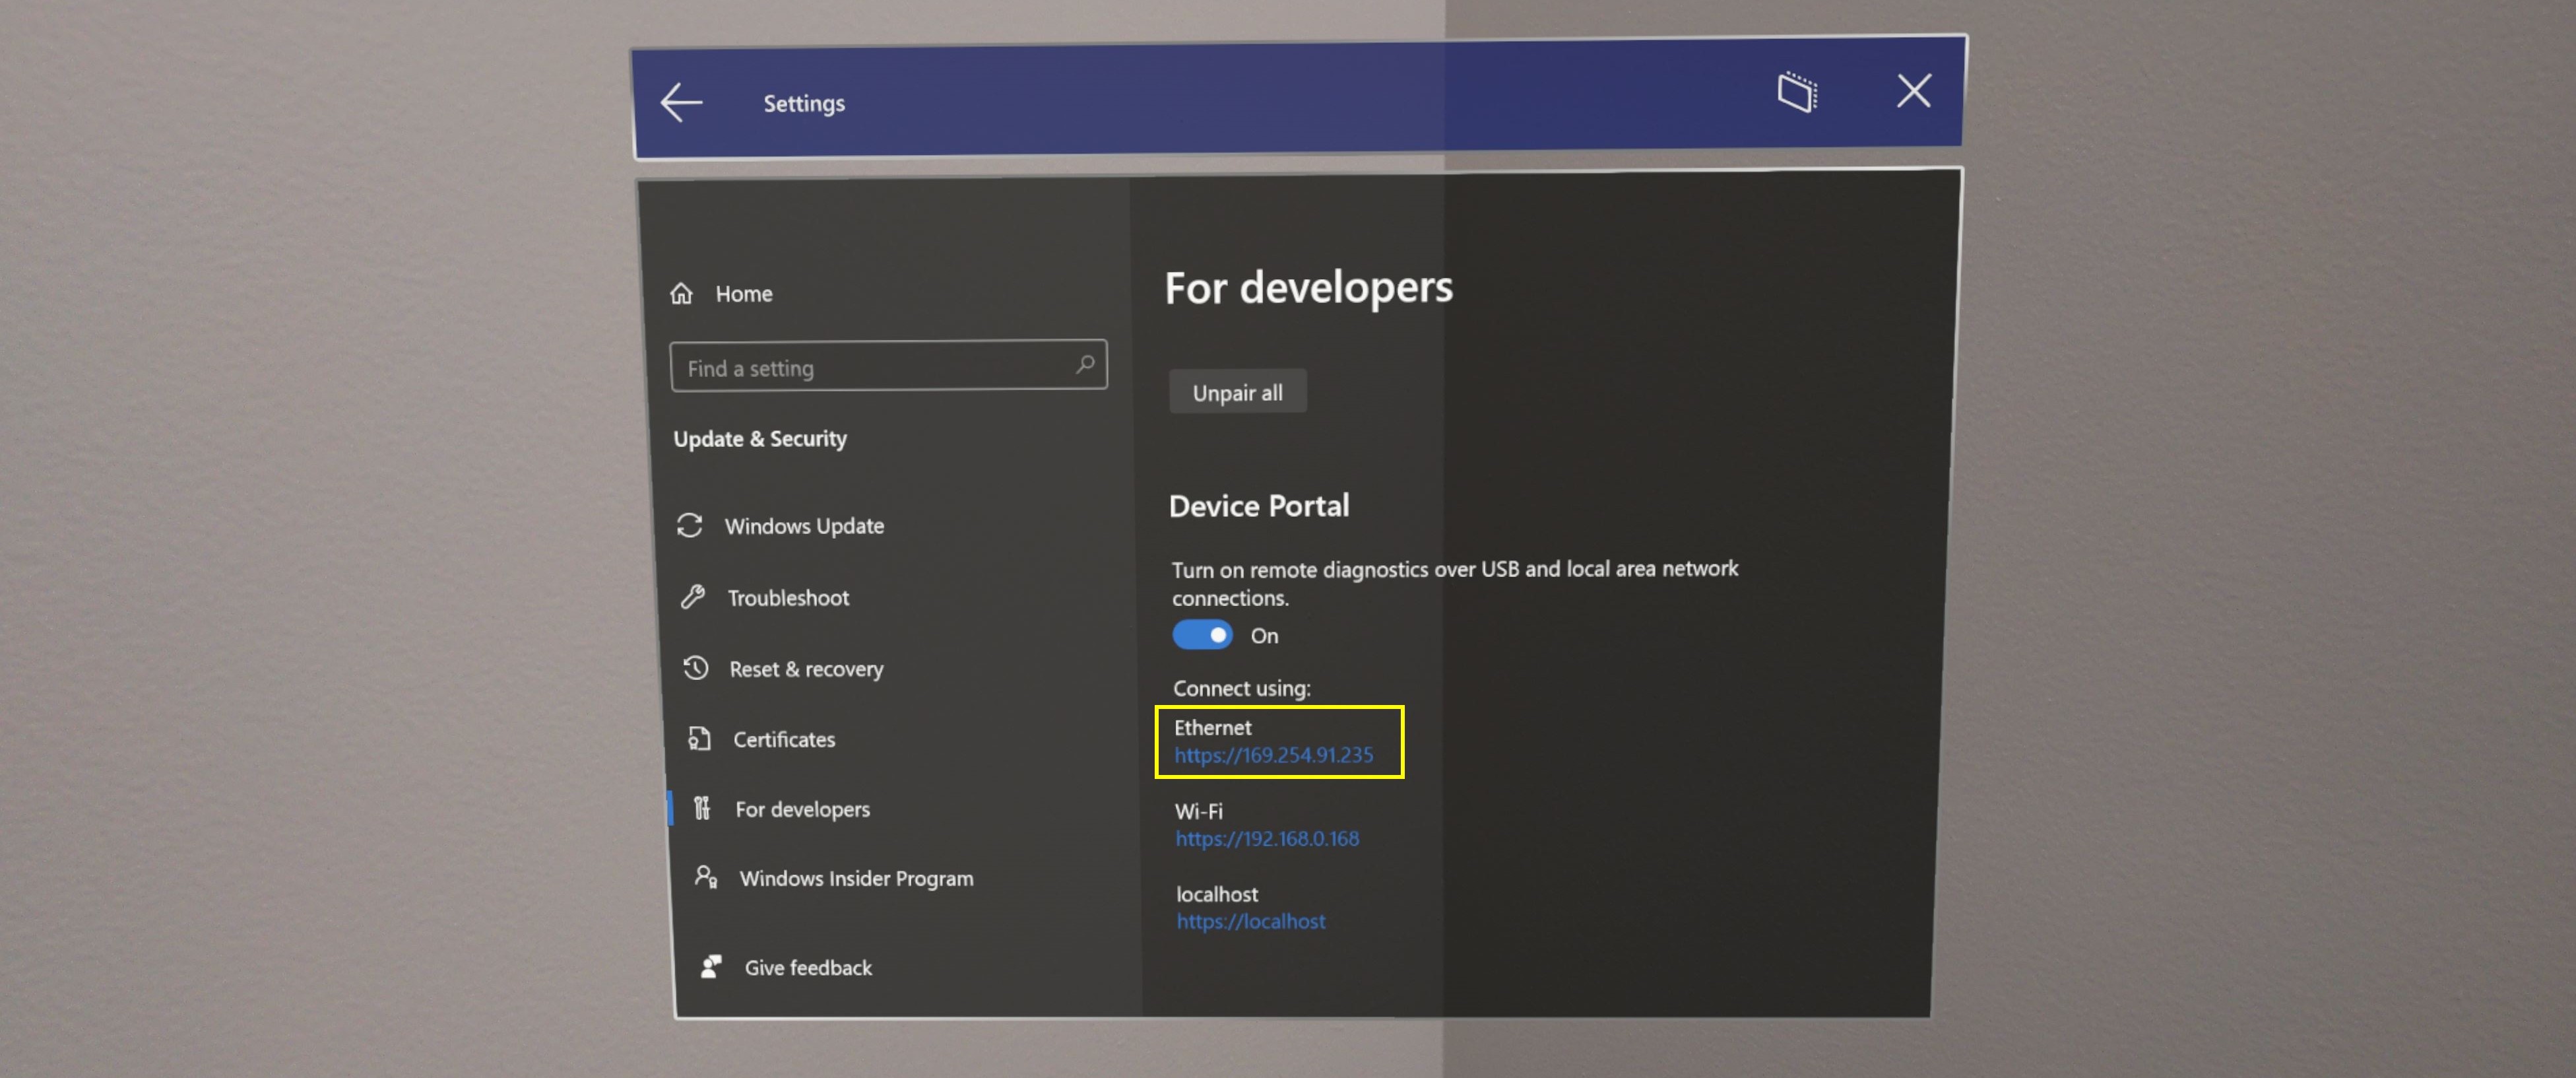Select Windows Update menu item
This screenshot has height=1078, width=2576.
(804, 524)
